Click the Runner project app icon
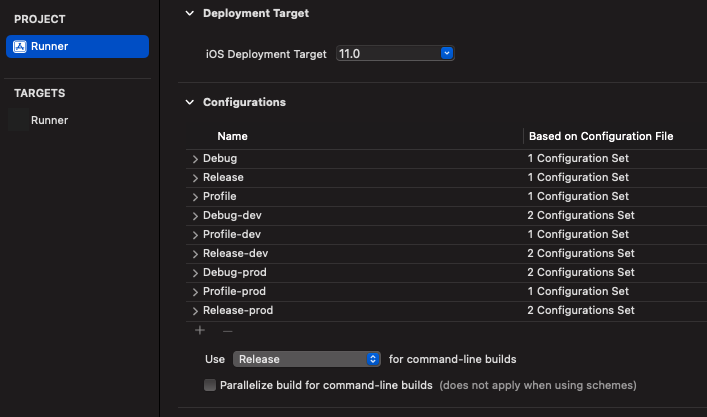This screenshot has width=707, height=417. tap(19, 46)
